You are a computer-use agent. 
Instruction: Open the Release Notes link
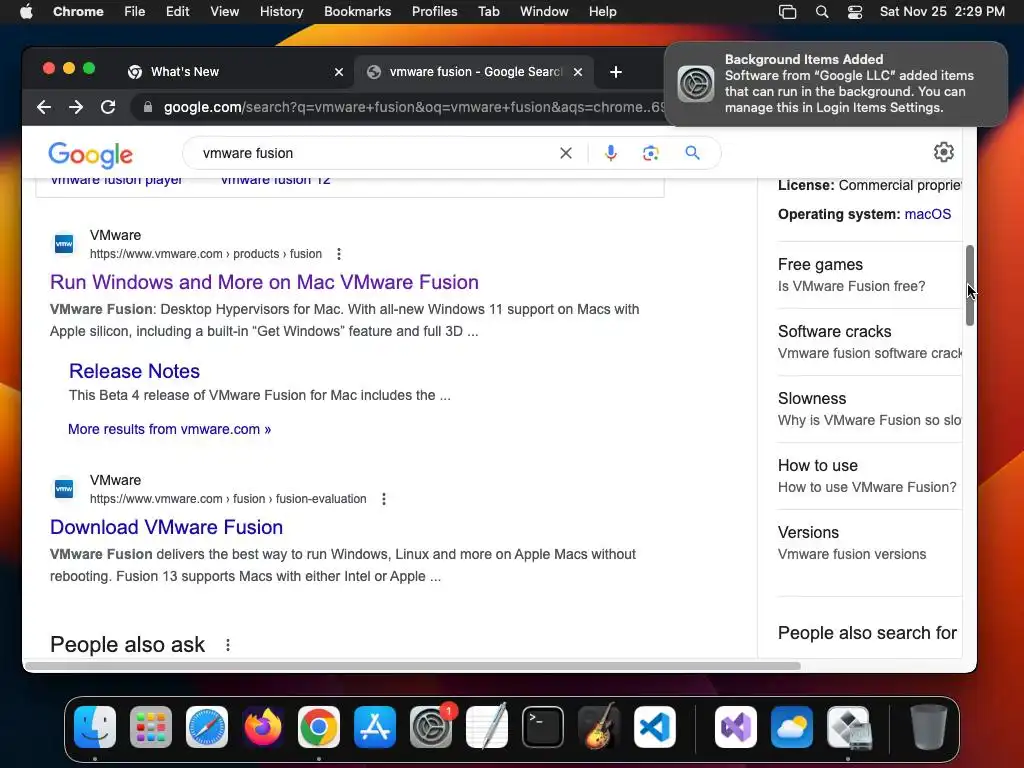pos(135,371)
